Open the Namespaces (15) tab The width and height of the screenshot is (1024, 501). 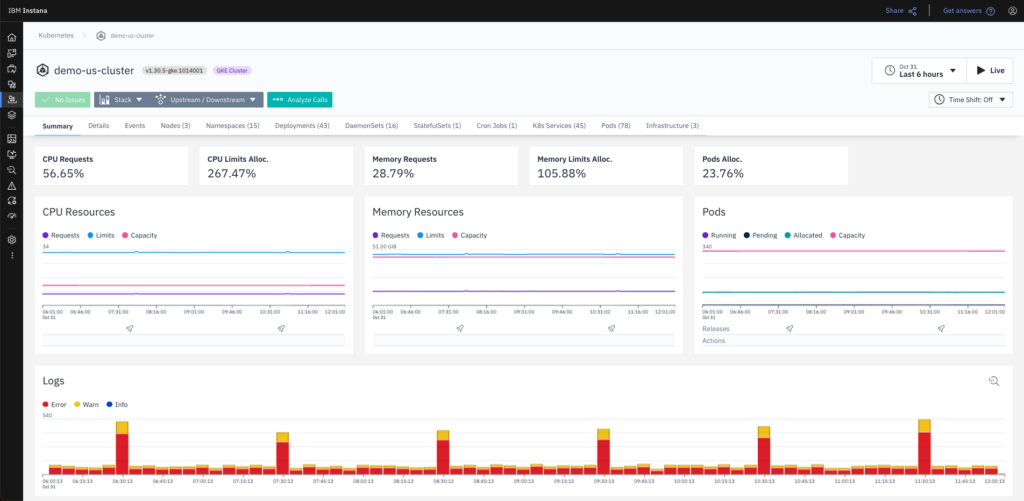pos(232,125)
